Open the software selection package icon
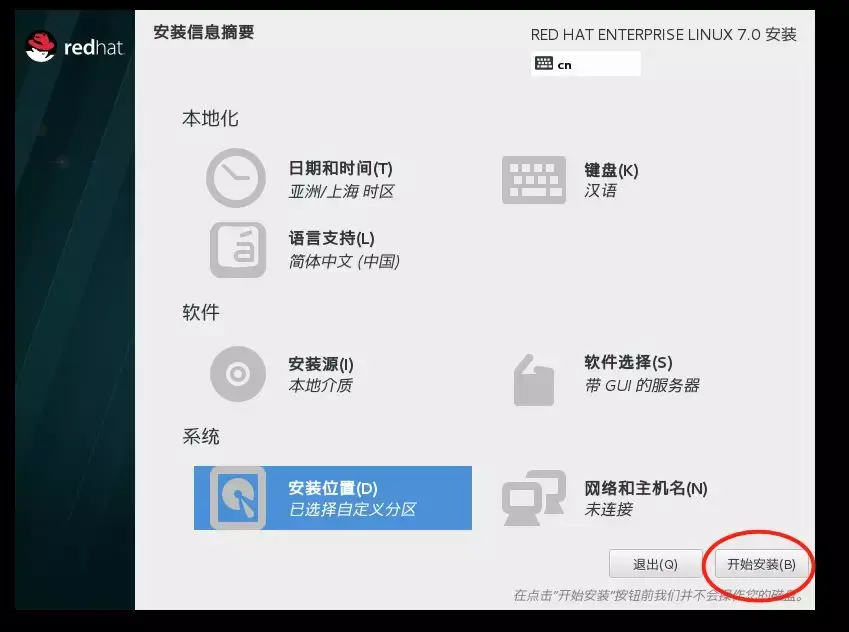 tap(534, 380)
